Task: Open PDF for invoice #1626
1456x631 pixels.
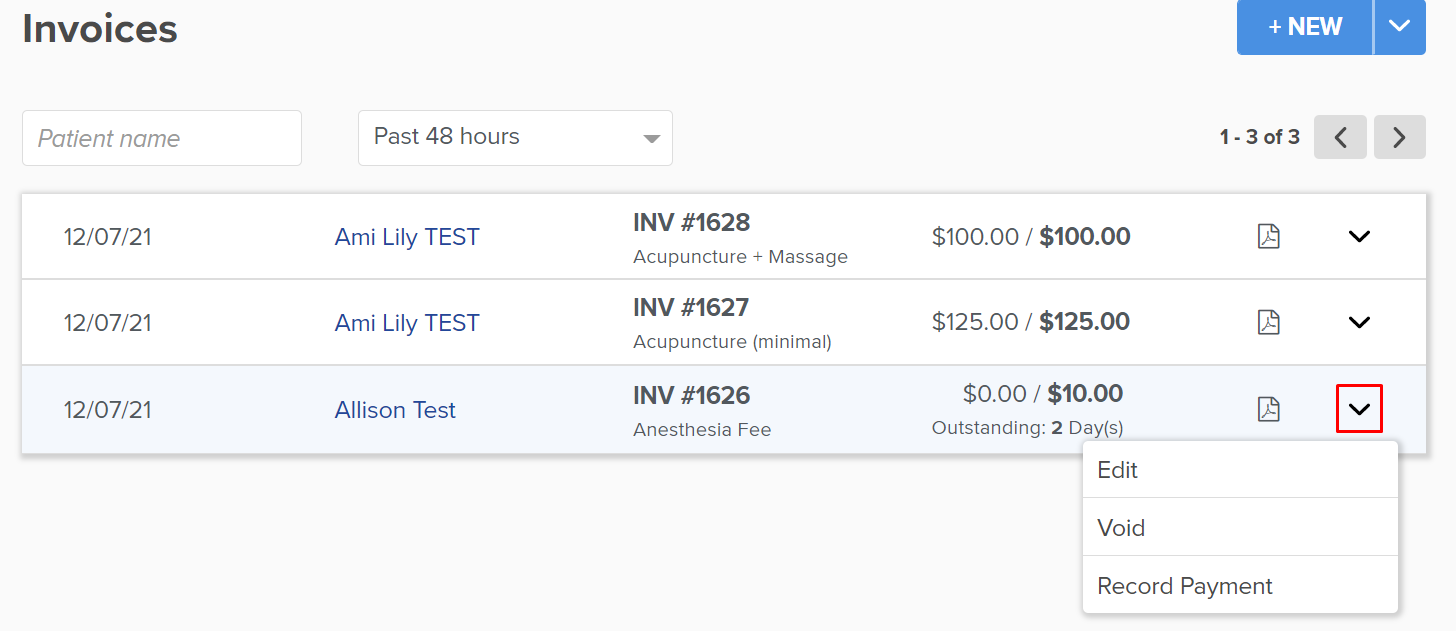Action: (x=1268, y=409)
